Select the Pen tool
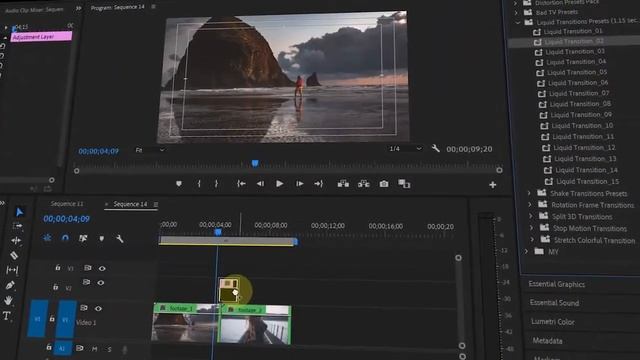 pyautogui.click(x=10, y=285)
